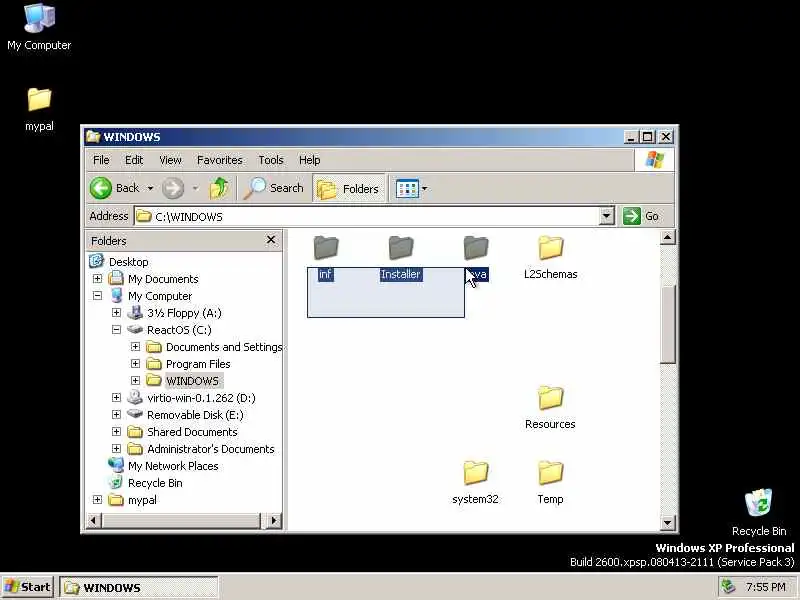The image size is (800, 600).
Task: Expand virtio-win-0.1.262 (D:) node
Action: (x=116, y=397)
